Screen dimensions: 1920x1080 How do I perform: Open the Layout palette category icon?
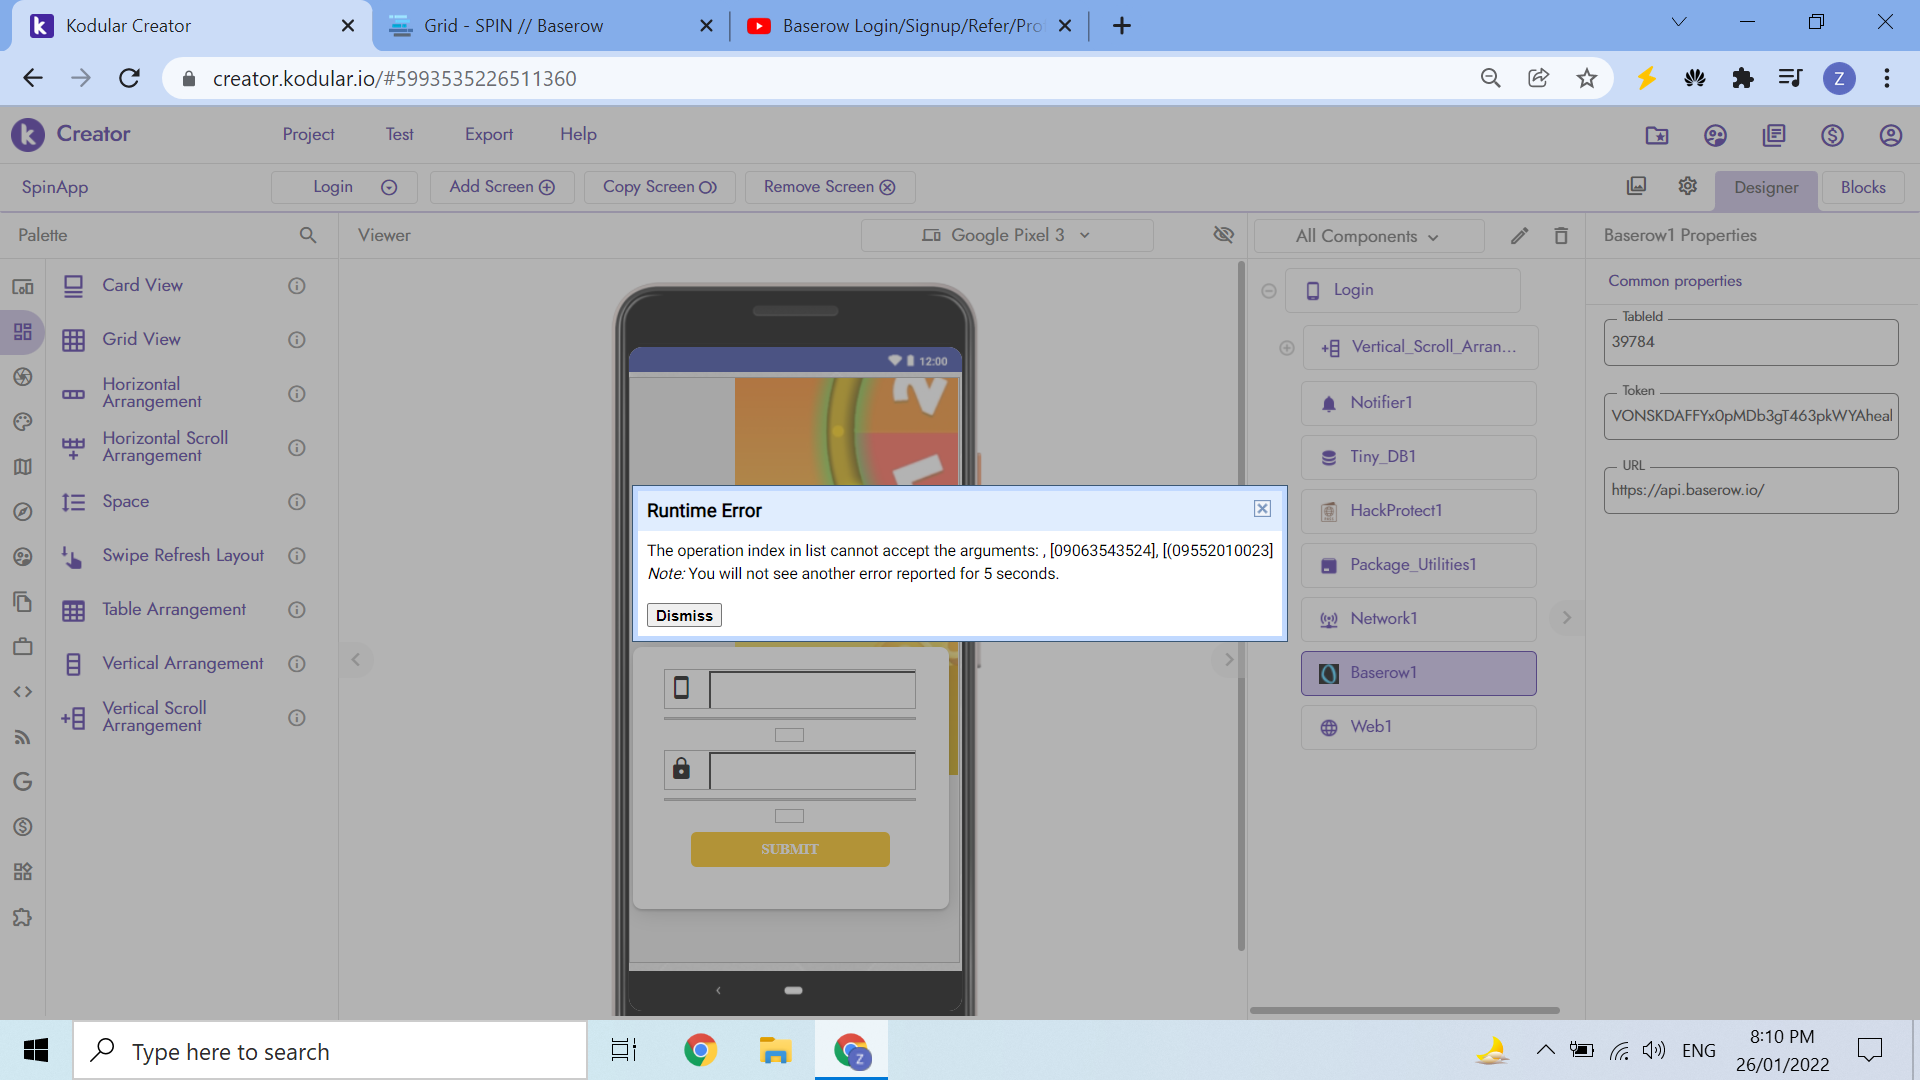point(22,332)
